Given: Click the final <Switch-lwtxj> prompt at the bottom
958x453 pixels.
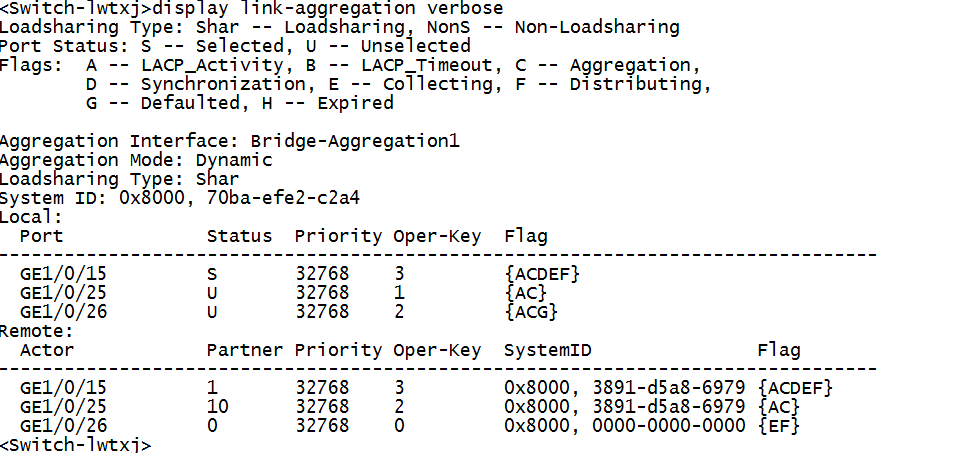Looking at the screenshot, I should (x=75, y=445).
